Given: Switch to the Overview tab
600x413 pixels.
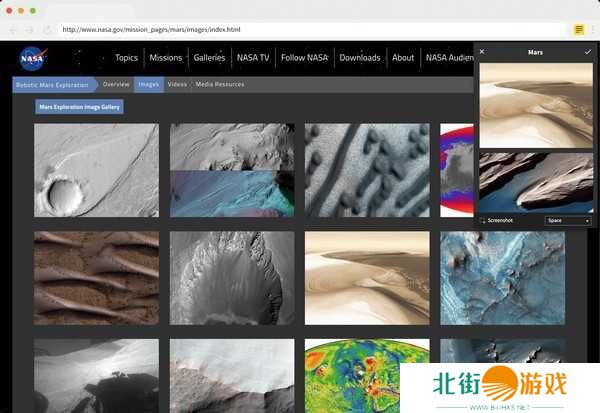Looking at the screenshot, I should (x=116, y=85).
